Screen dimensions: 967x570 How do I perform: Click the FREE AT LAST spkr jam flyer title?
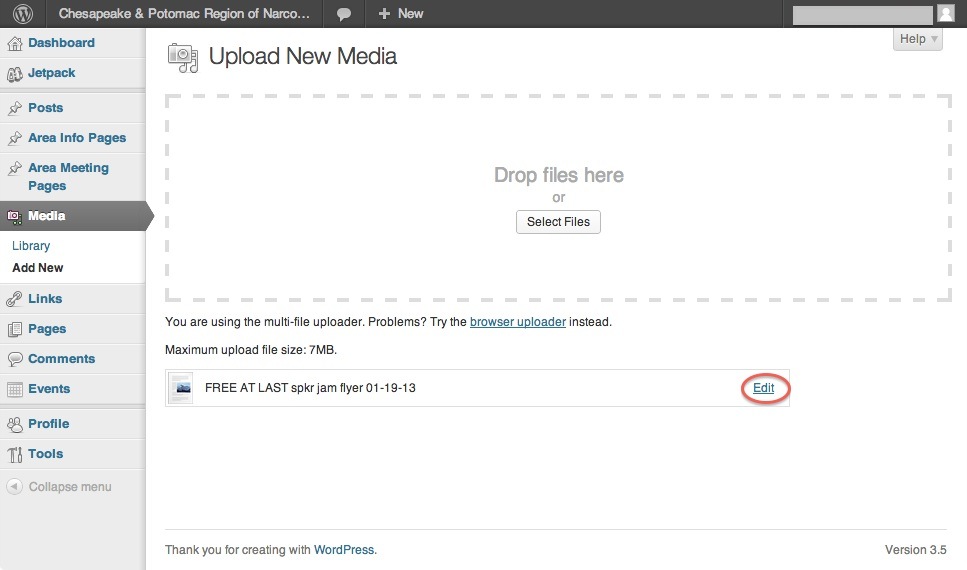tap(310, 388)
